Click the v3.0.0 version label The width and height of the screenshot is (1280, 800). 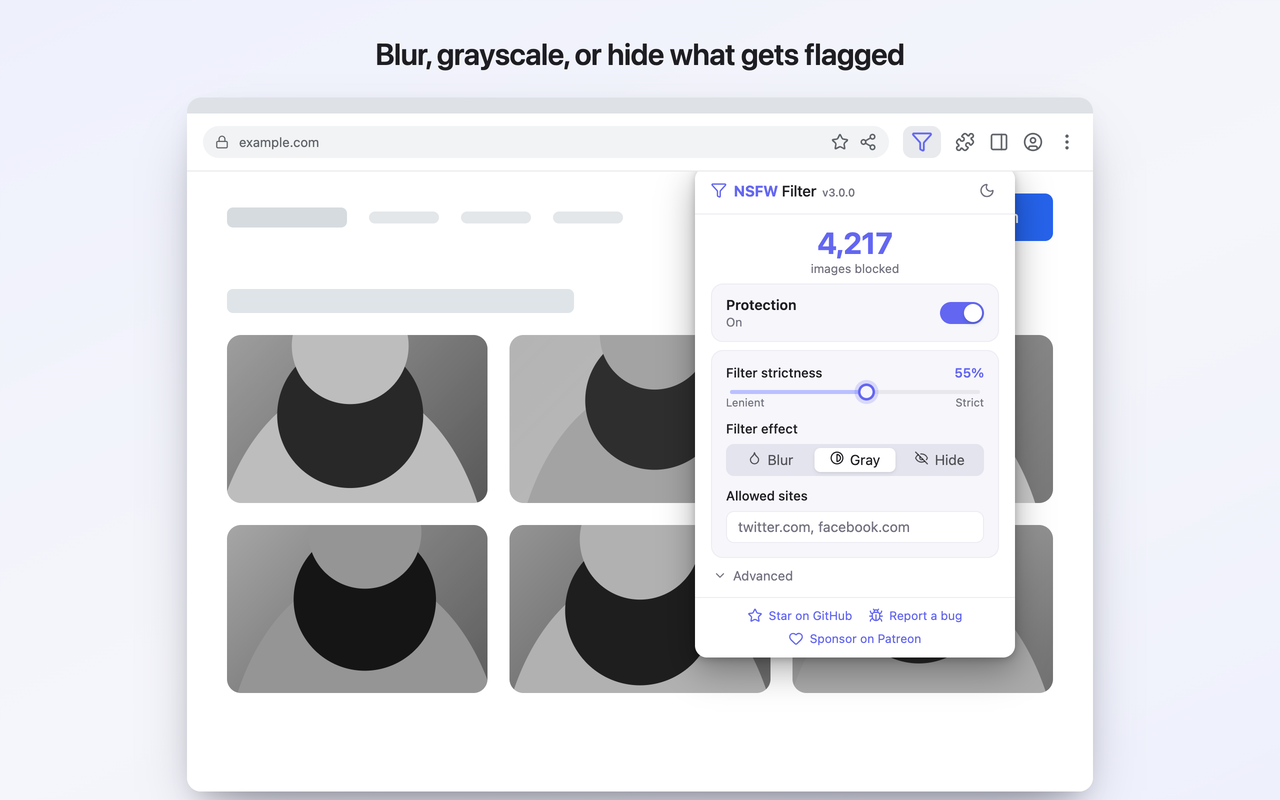[x=838, y=192]
